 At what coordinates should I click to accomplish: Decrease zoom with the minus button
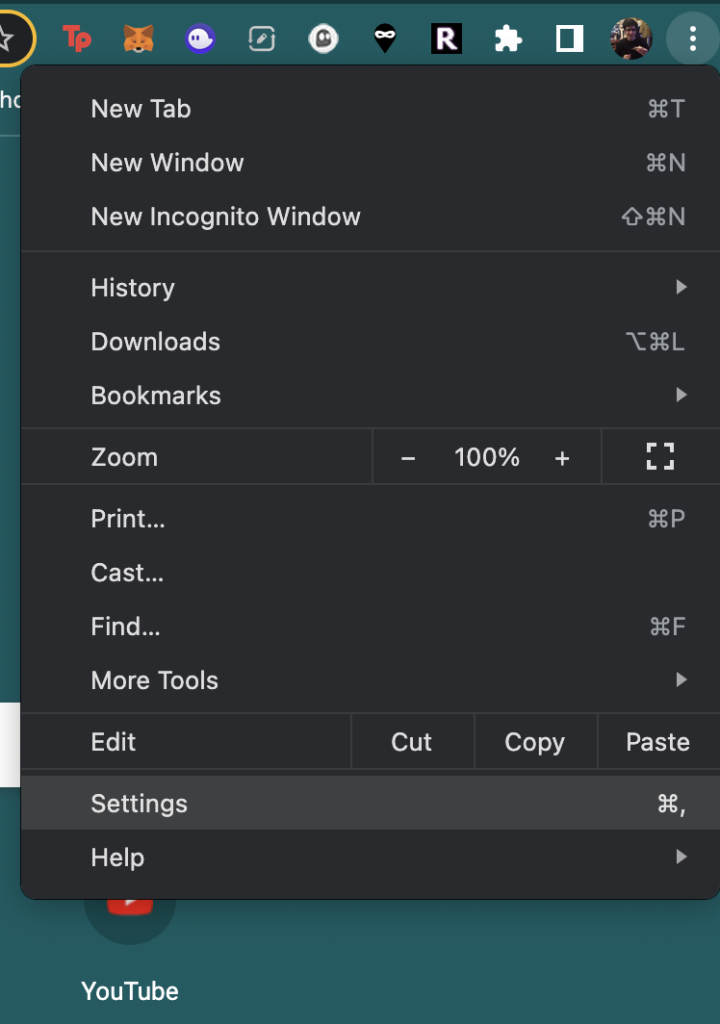coord(408,458)
